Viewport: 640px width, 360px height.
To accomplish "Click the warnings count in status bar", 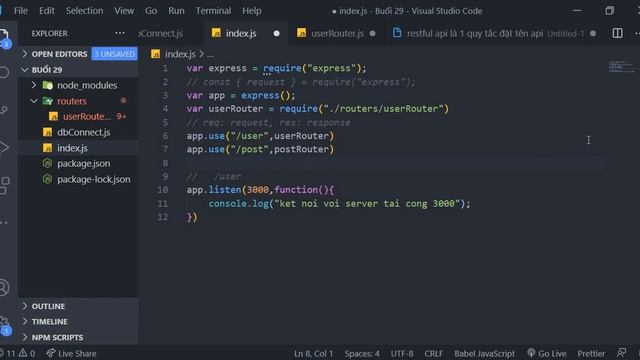I will click(27, 353).
